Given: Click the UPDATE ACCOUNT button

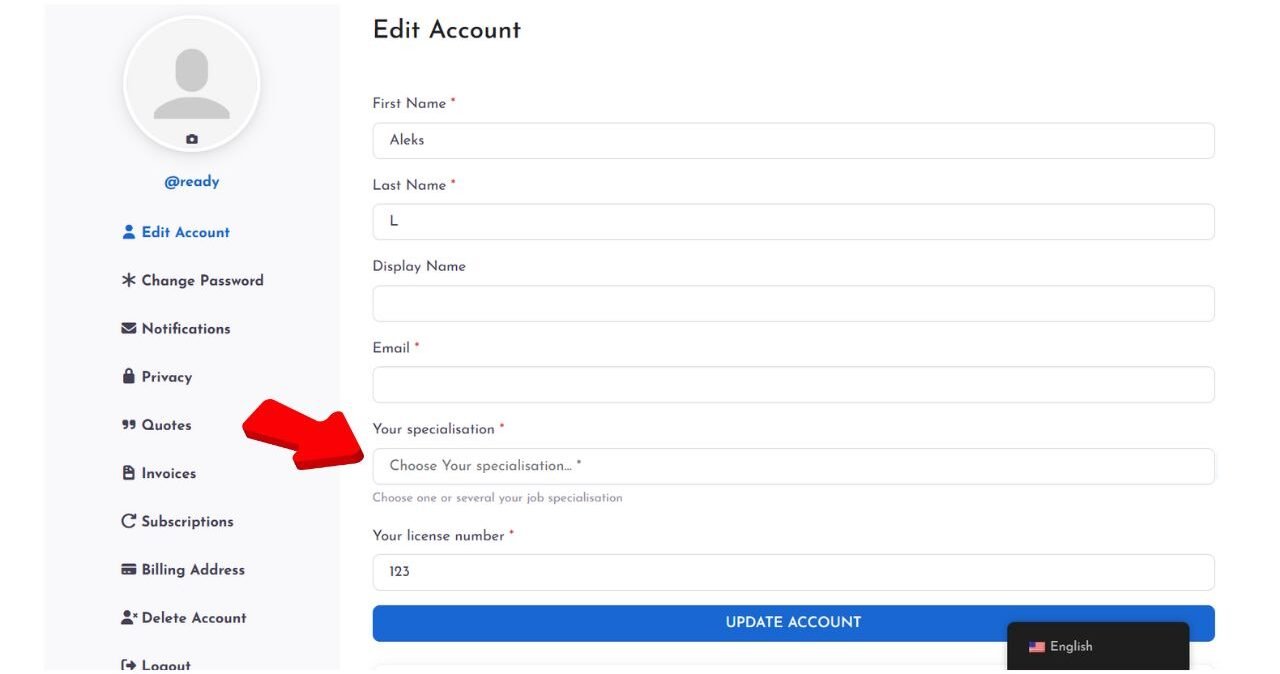Looking at the screenshot, I should click(793, 622).
